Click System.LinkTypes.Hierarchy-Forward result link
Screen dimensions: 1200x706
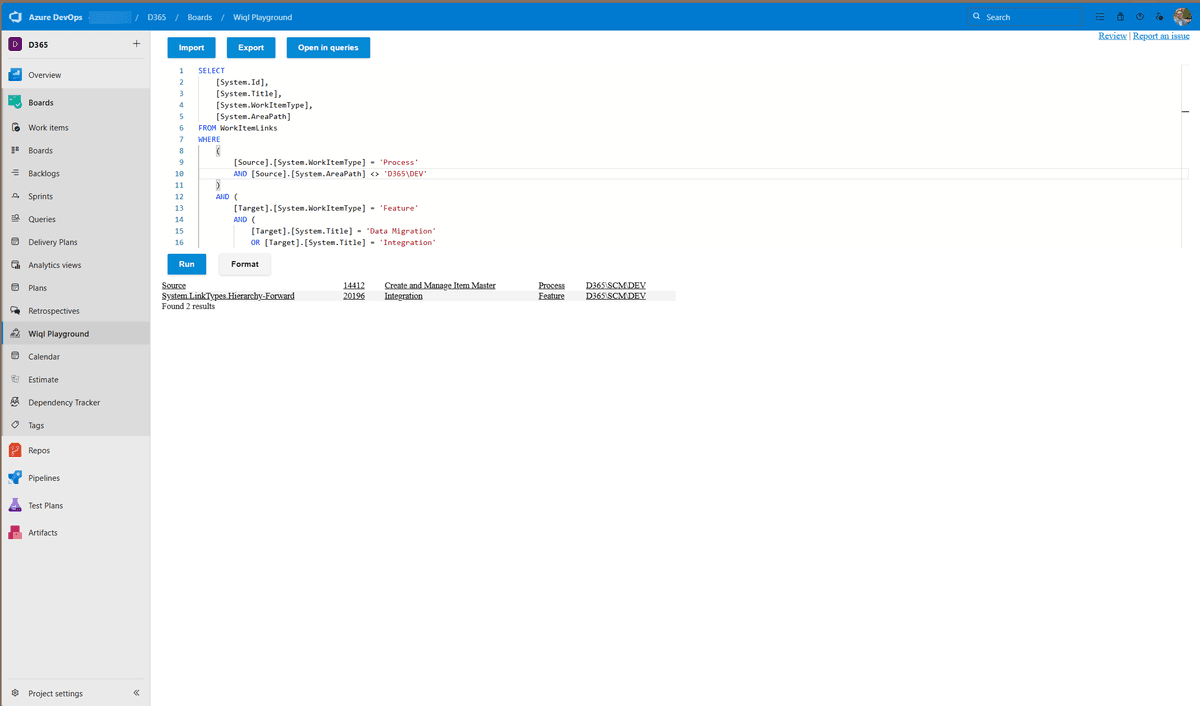click(x=228, y=296)
